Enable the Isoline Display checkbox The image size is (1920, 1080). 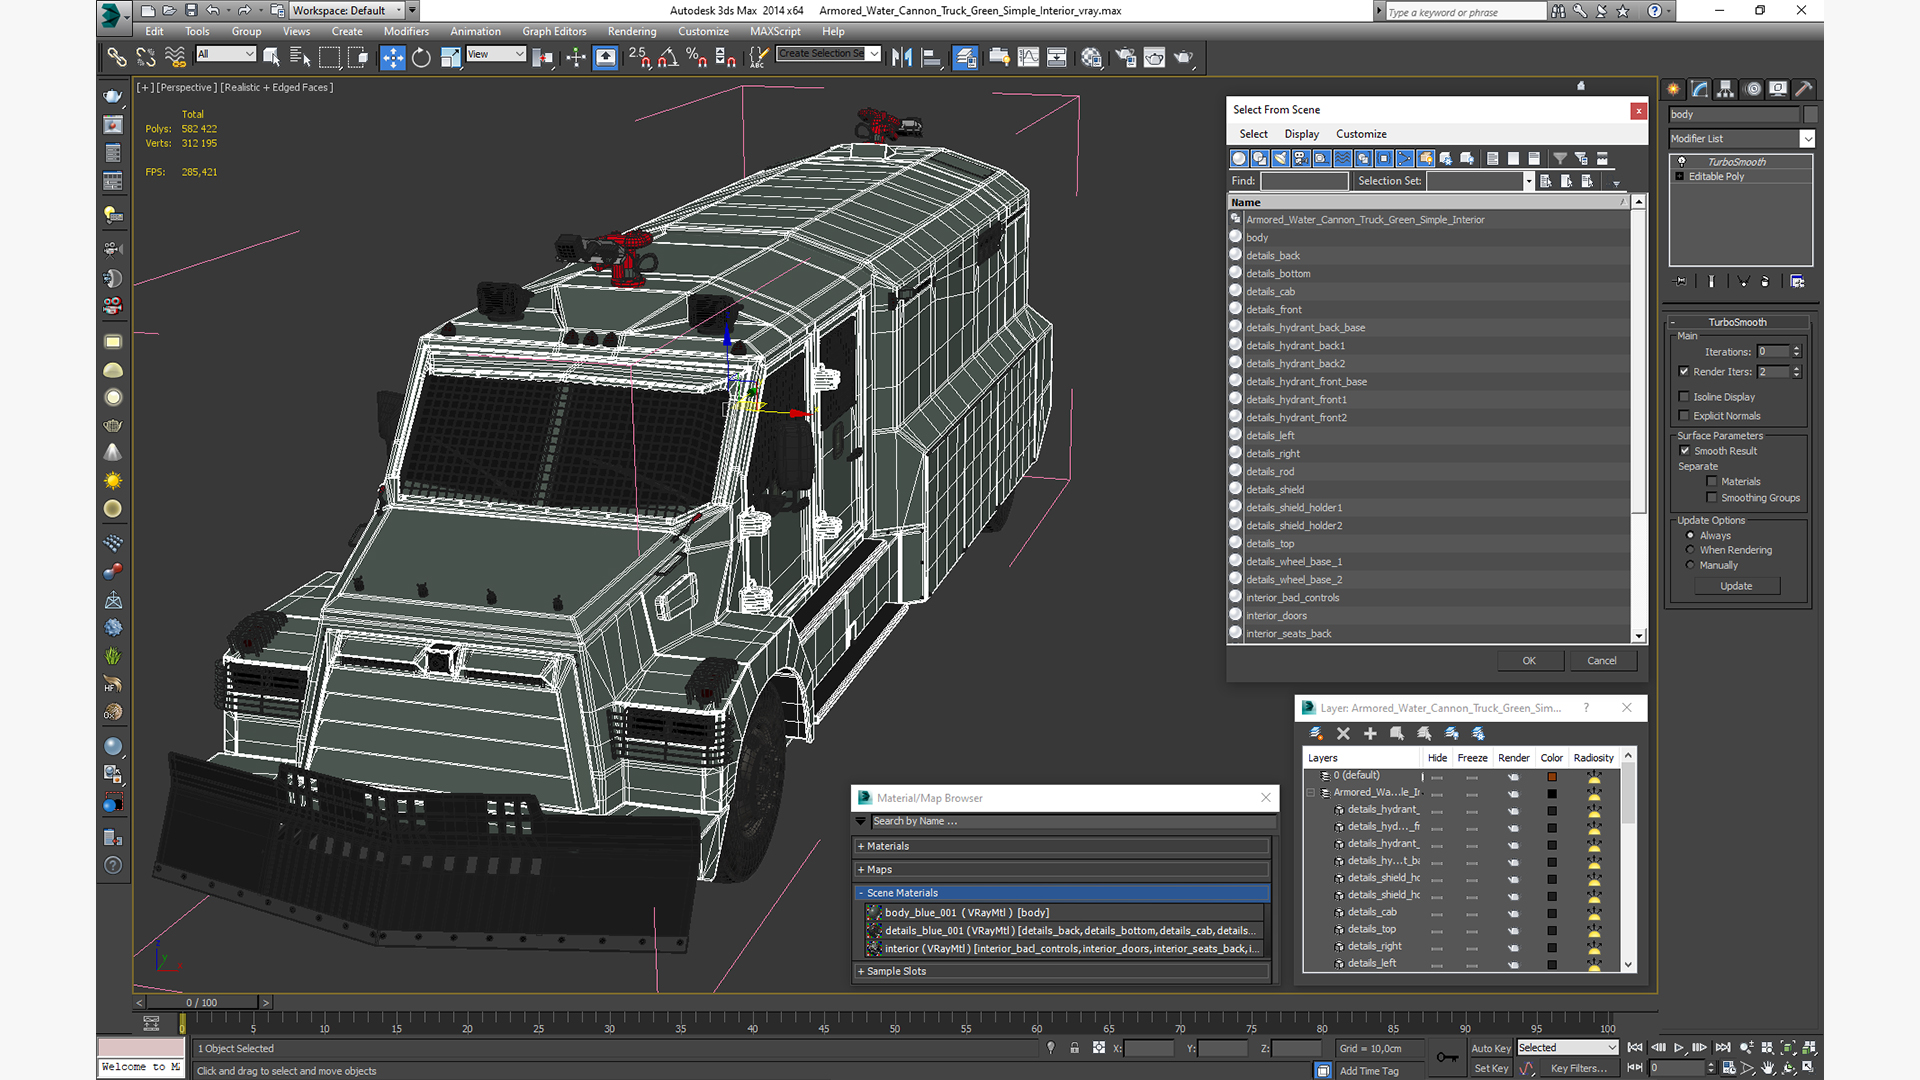click(1684, 397)
